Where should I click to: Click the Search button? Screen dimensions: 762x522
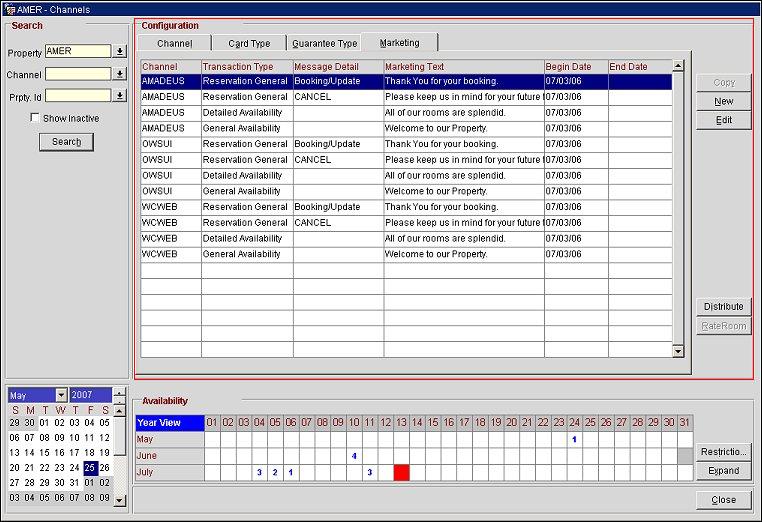(x=66, y=142)
